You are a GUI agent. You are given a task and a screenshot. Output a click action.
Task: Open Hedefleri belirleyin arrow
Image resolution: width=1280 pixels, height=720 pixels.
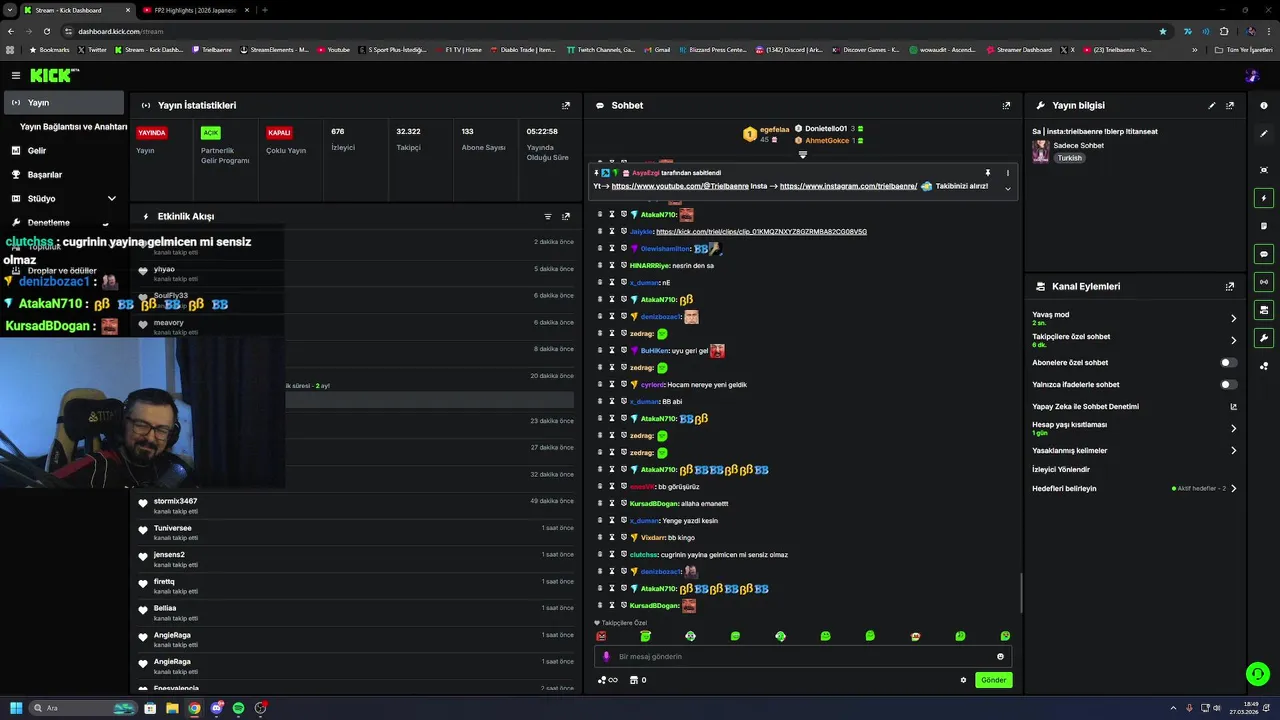pyautogui.click(x=1233, y=489)
